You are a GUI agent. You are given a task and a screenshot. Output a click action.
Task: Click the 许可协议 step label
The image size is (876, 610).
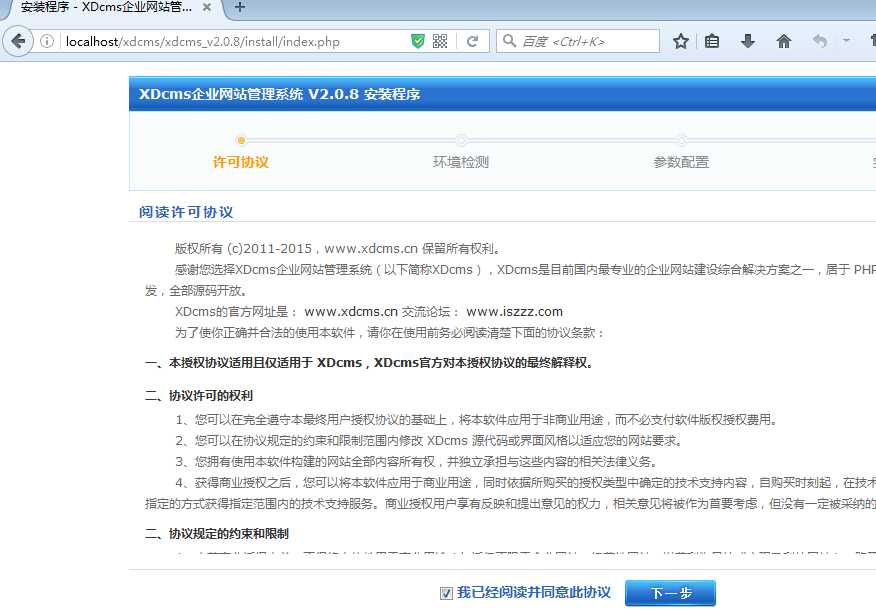[241, 162]
